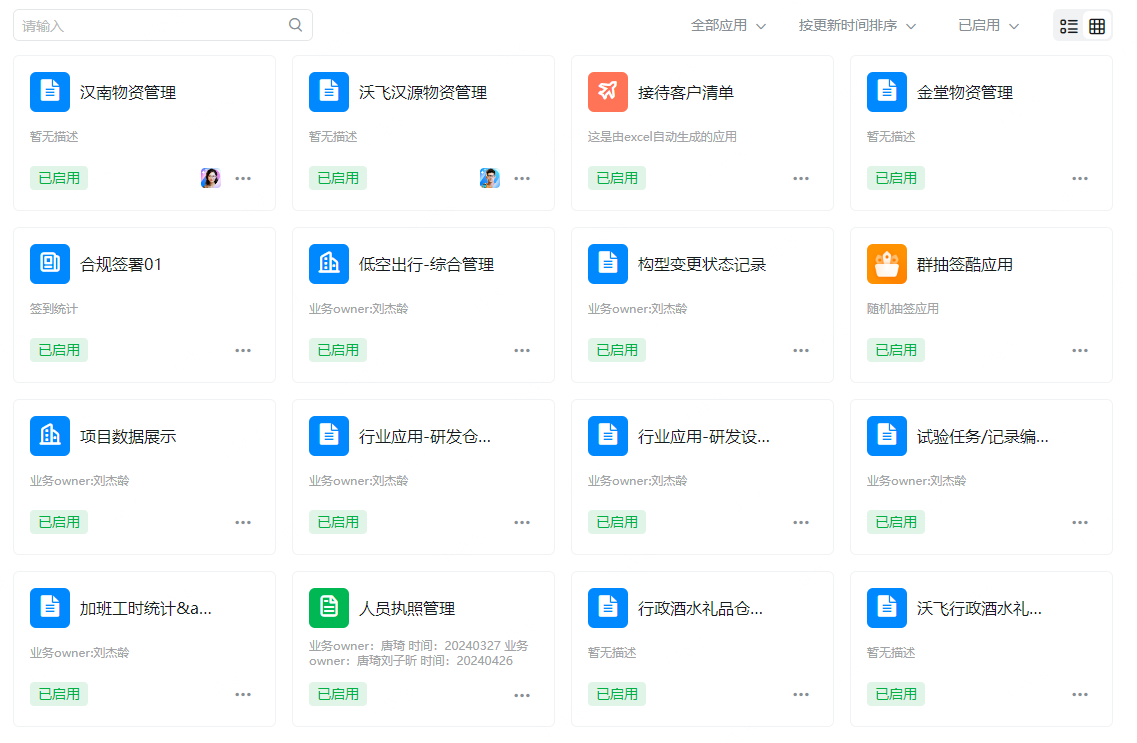Open more options for 金堂物资管理

(x=1080, y=178)
